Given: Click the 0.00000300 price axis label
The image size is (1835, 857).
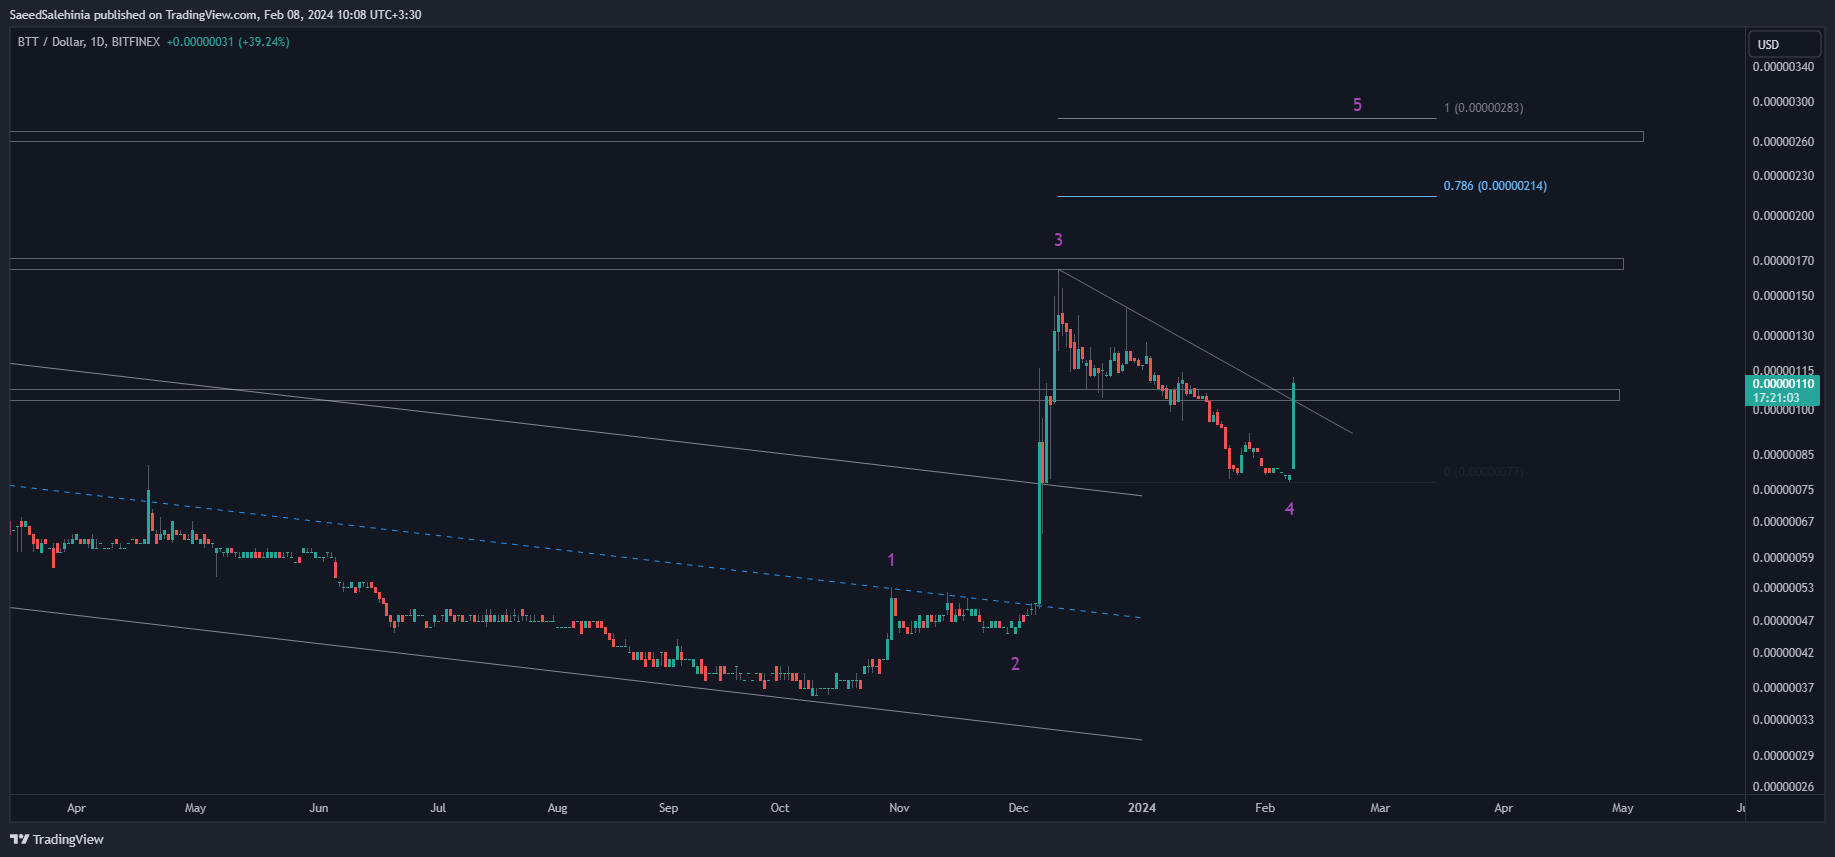Looking at the screenshot, I should point(1783,102).
